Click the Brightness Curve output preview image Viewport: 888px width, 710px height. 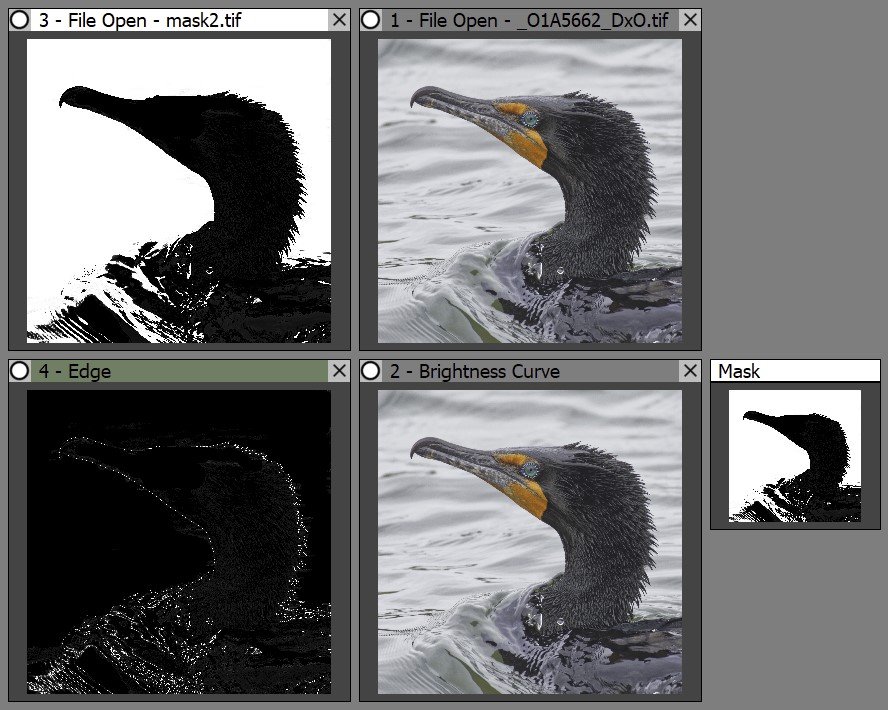pos(529,542)
